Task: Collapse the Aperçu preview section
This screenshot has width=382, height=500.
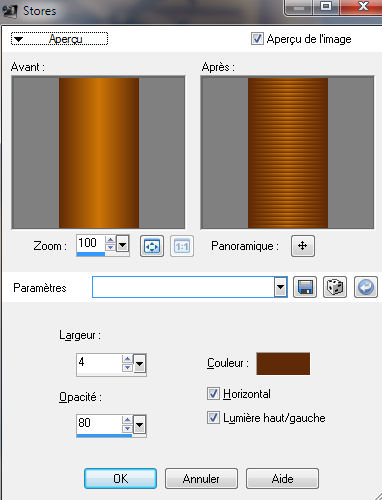Action: click(59, 39)
